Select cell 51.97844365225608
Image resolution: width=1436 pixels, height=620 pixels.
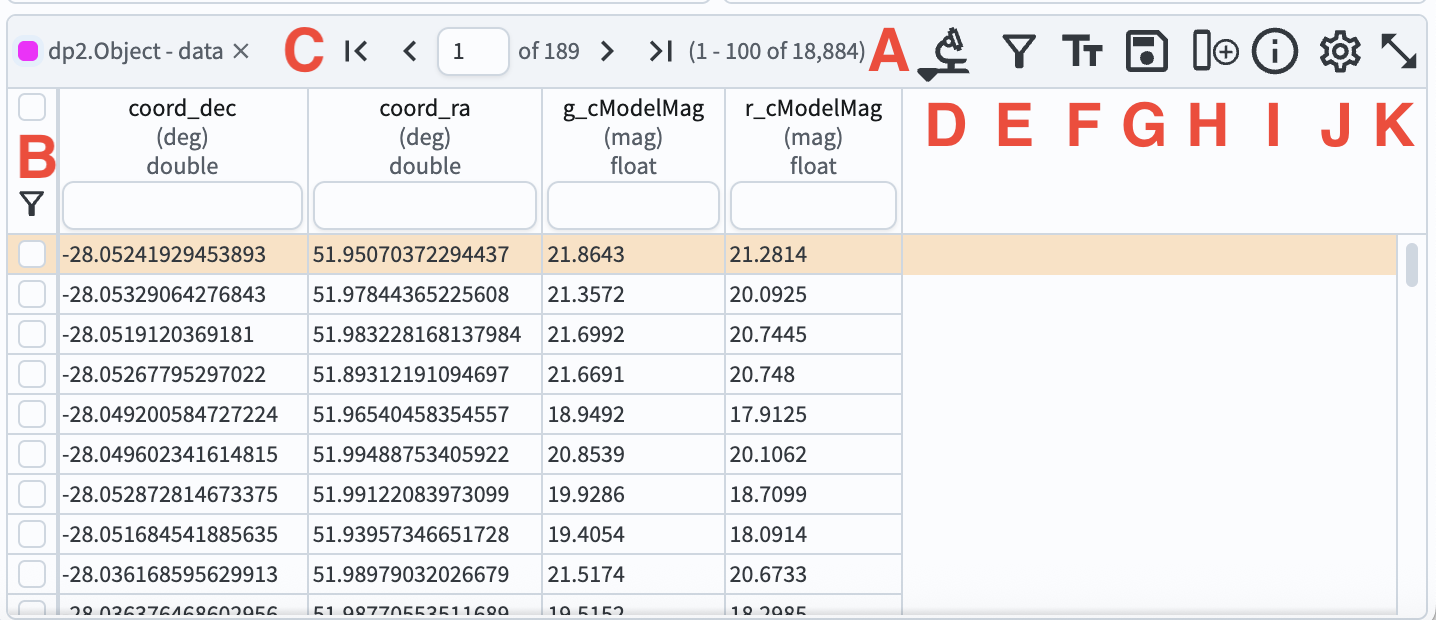425,295
